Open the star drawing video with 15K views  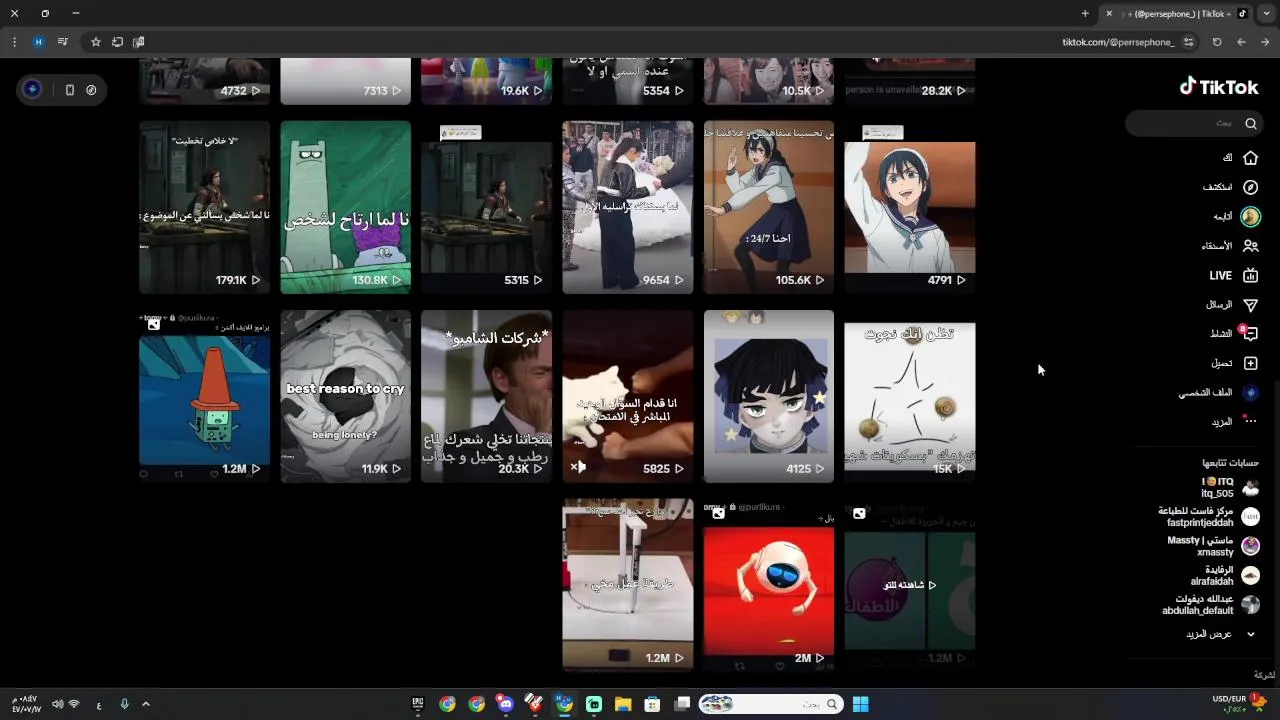tap(909, 396)
